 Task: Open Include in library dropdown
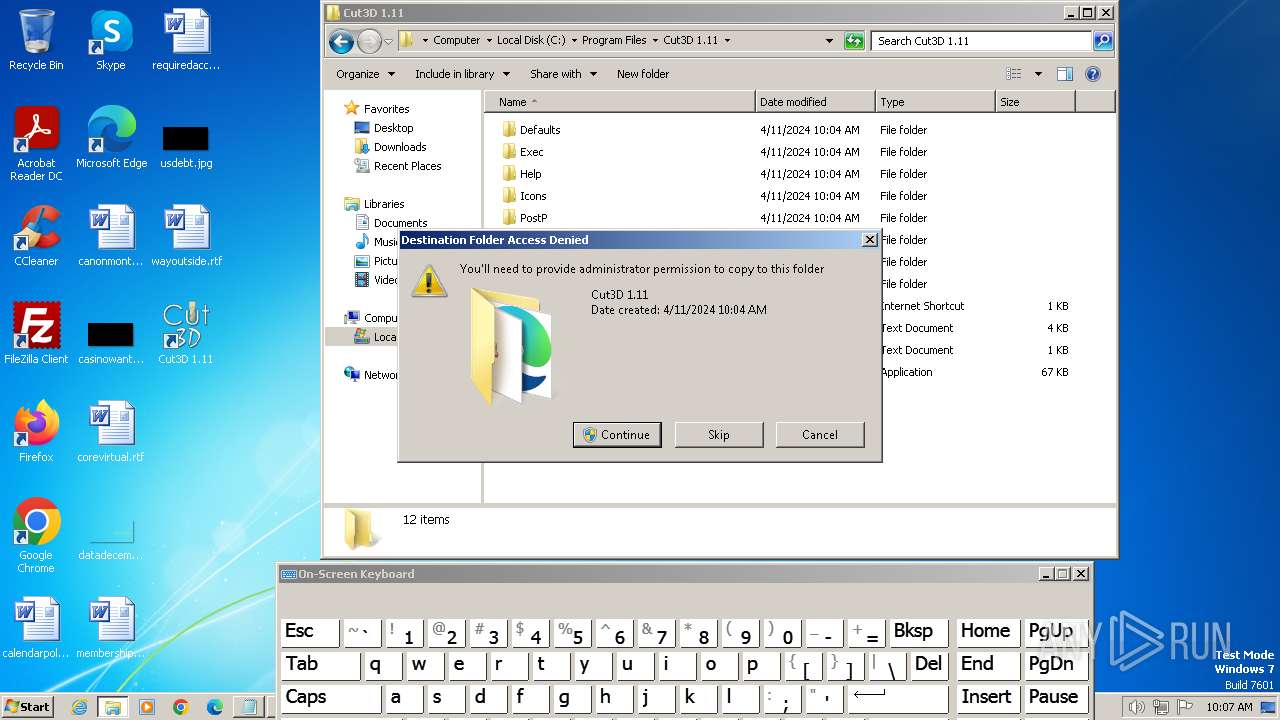pyautogui.click(x=462, y=74)
